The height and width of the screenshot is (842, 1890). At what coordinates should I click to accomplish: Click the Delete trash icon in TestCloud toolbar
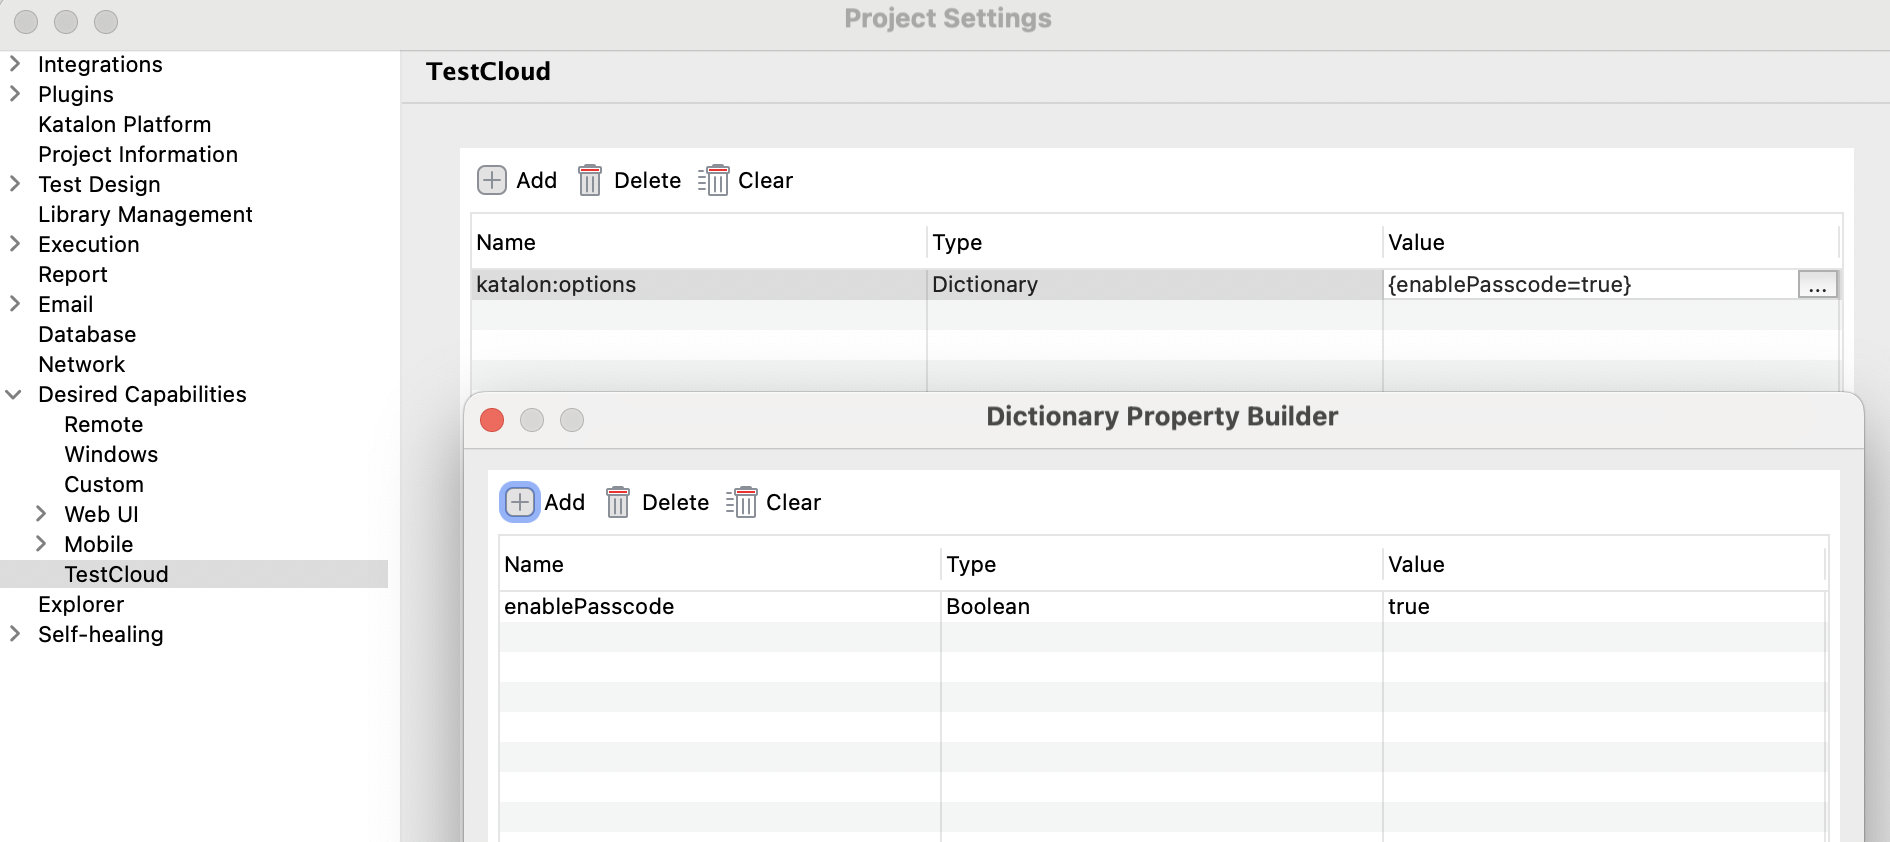point(590,180)
